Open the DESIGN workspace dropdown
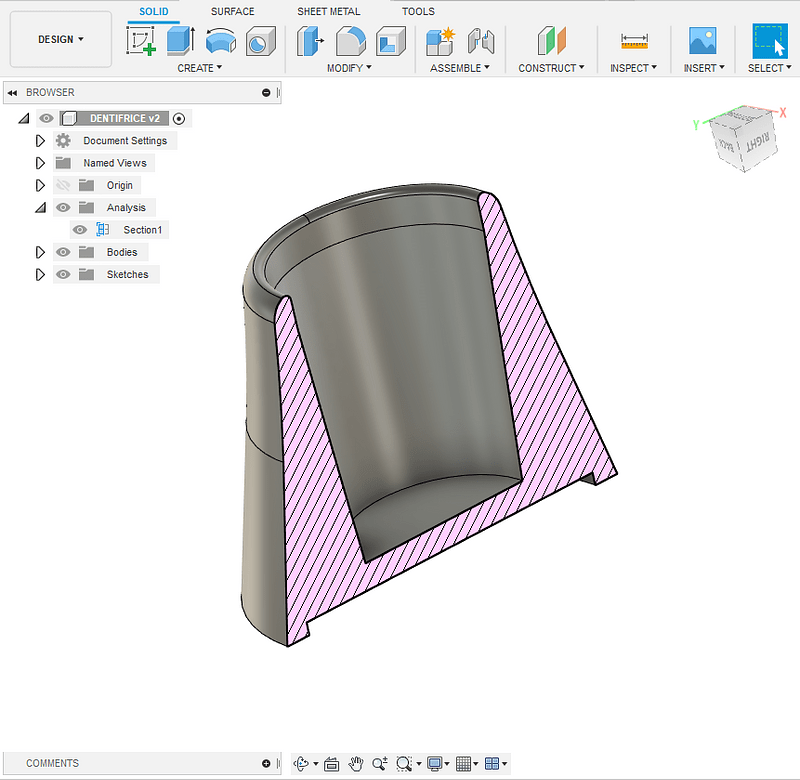The height and width of the screenshot is (780, 800). click(x=61, y=39)
